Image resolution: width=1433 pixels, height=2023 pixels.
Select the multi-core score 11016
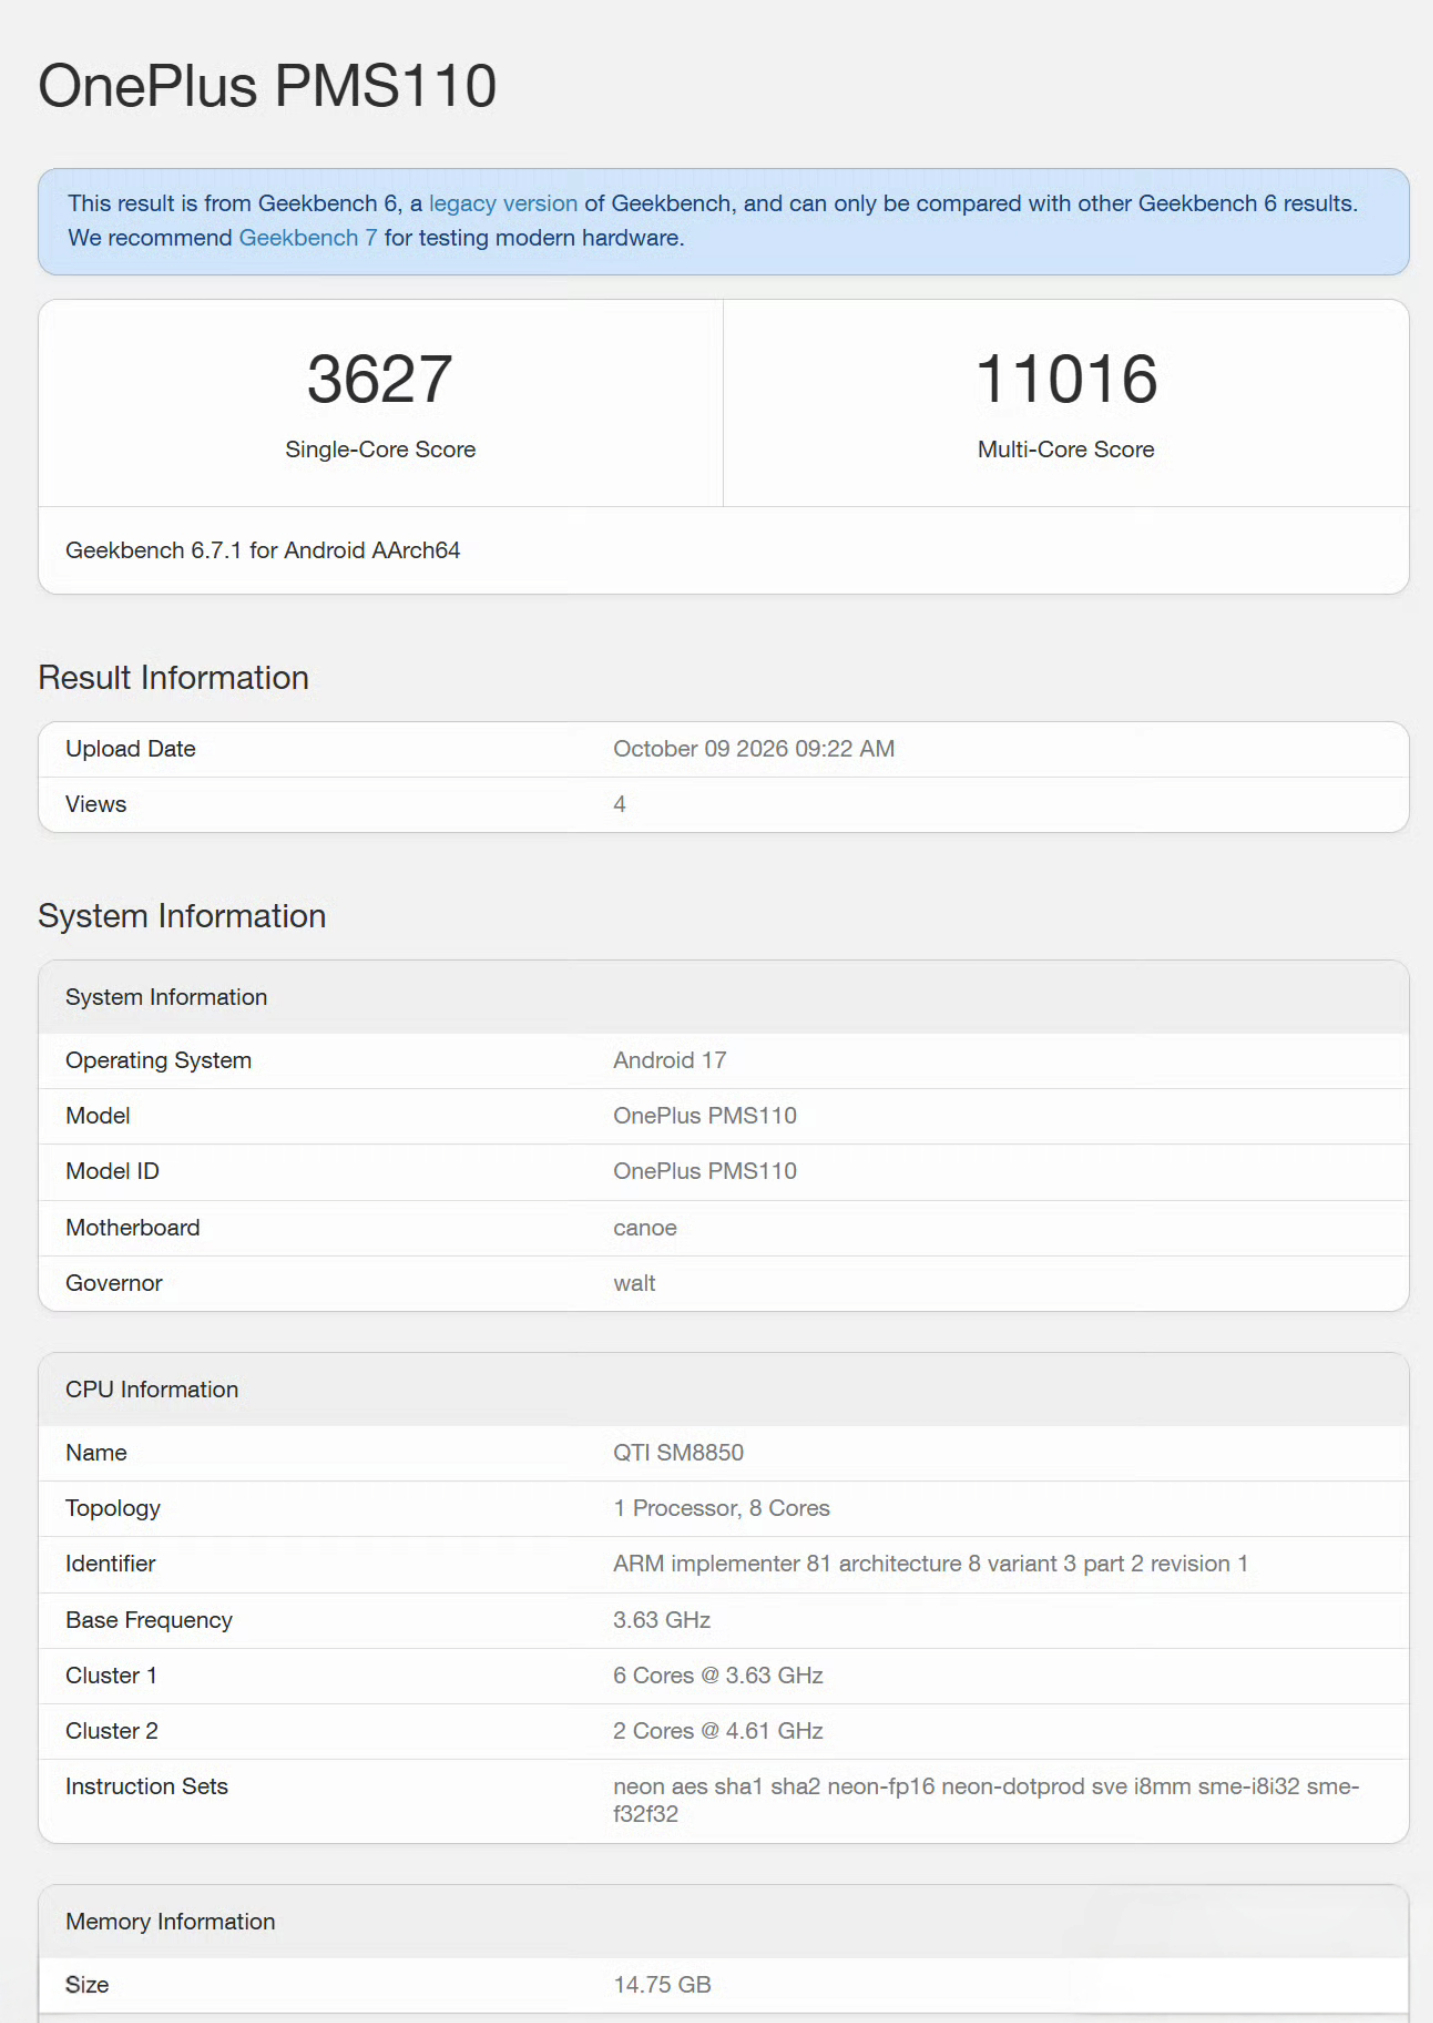point(1066,379)
